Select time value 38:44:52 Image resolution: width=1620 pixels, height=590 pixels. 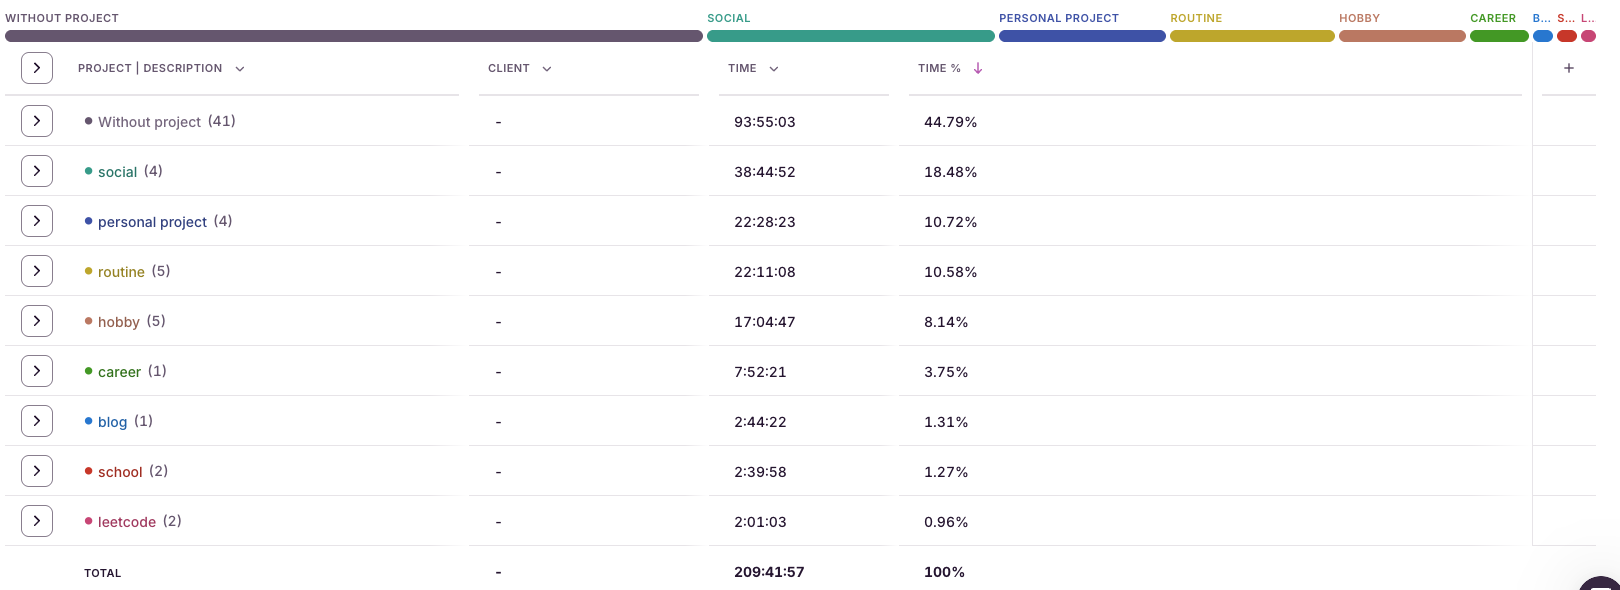click(x=765, y=172)
